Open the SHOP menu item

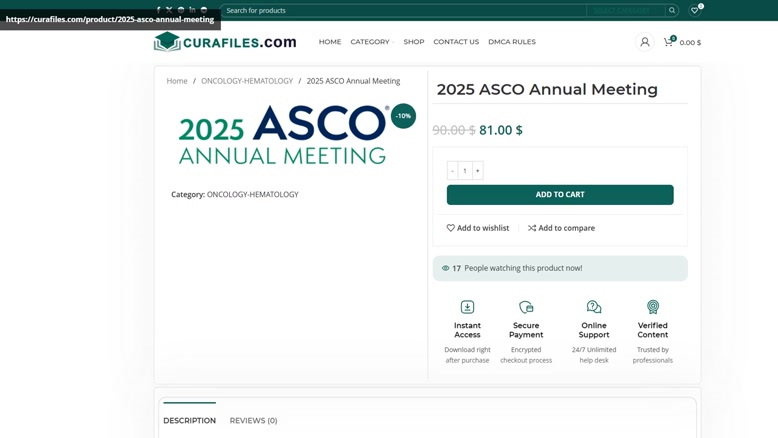(x=414, y=42)
